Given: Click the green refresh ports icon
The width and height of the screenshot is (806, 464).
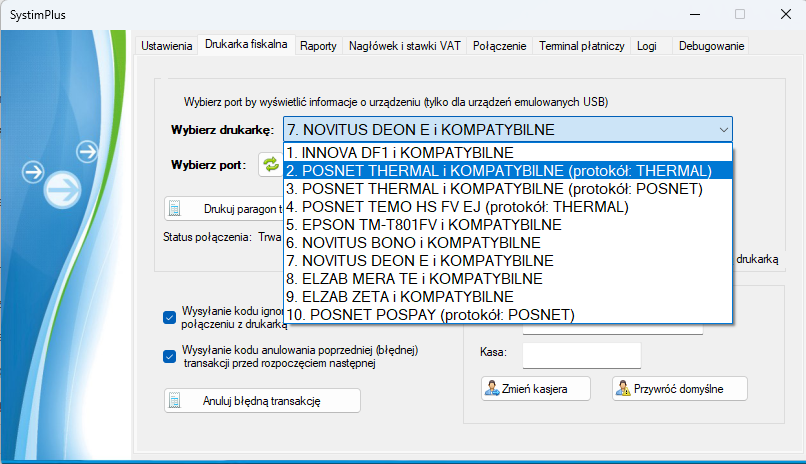Looking at the screenshot, I should pyautogui.click(x=270, y=165).
